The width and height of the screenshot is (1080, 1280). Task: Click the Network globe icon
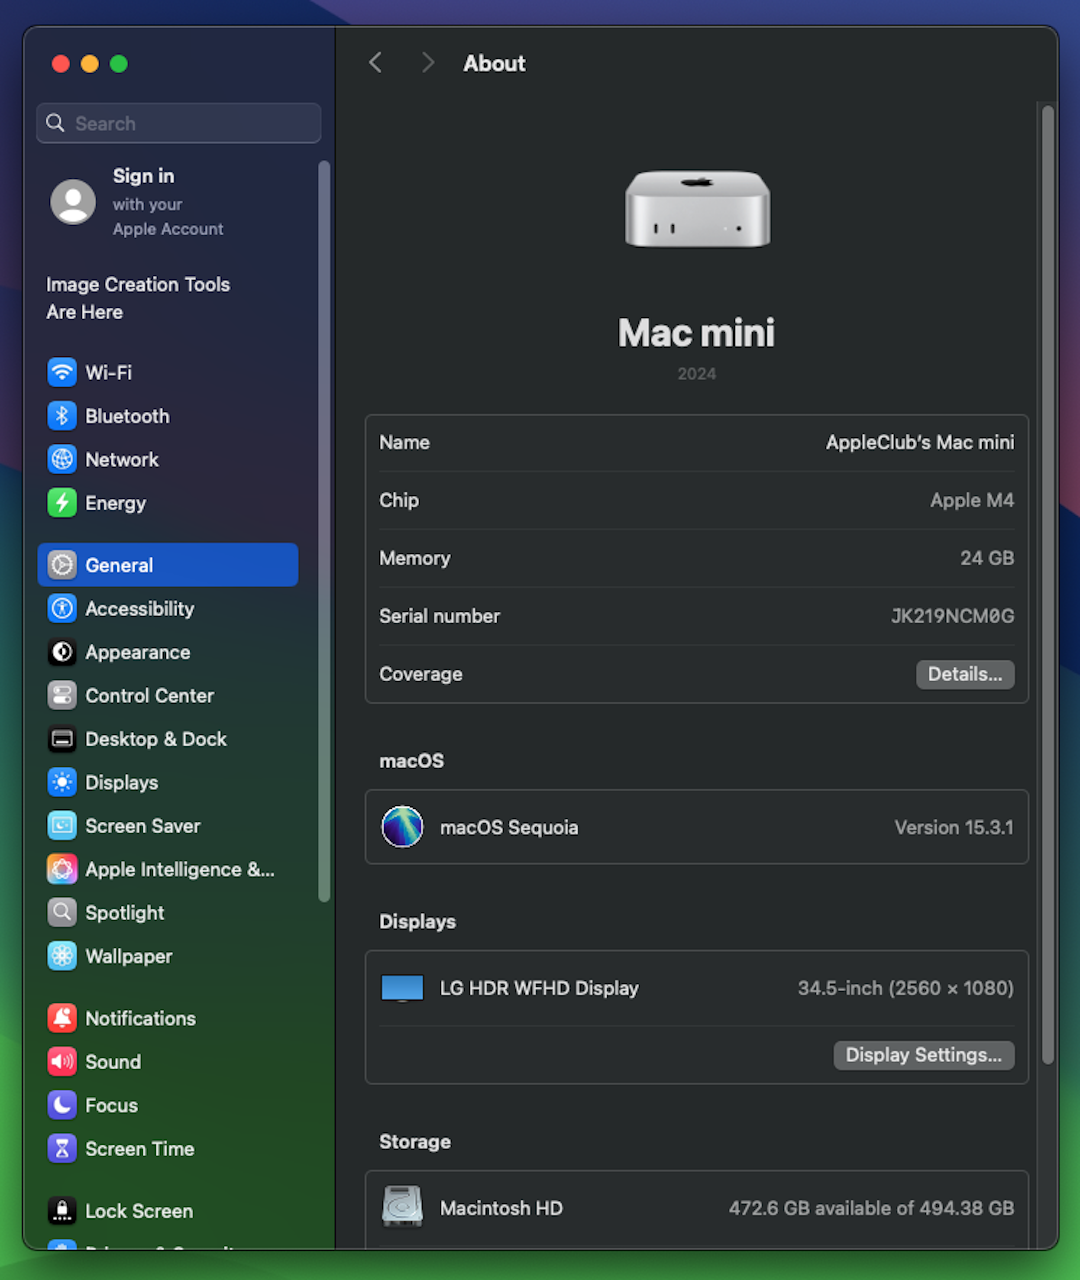(62, 459)
